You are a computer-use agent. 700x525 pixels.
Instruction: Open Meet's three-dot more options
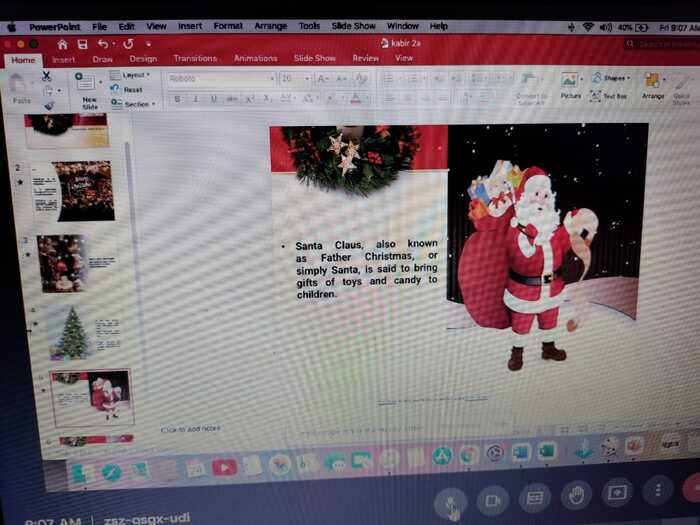click(658, 491)
